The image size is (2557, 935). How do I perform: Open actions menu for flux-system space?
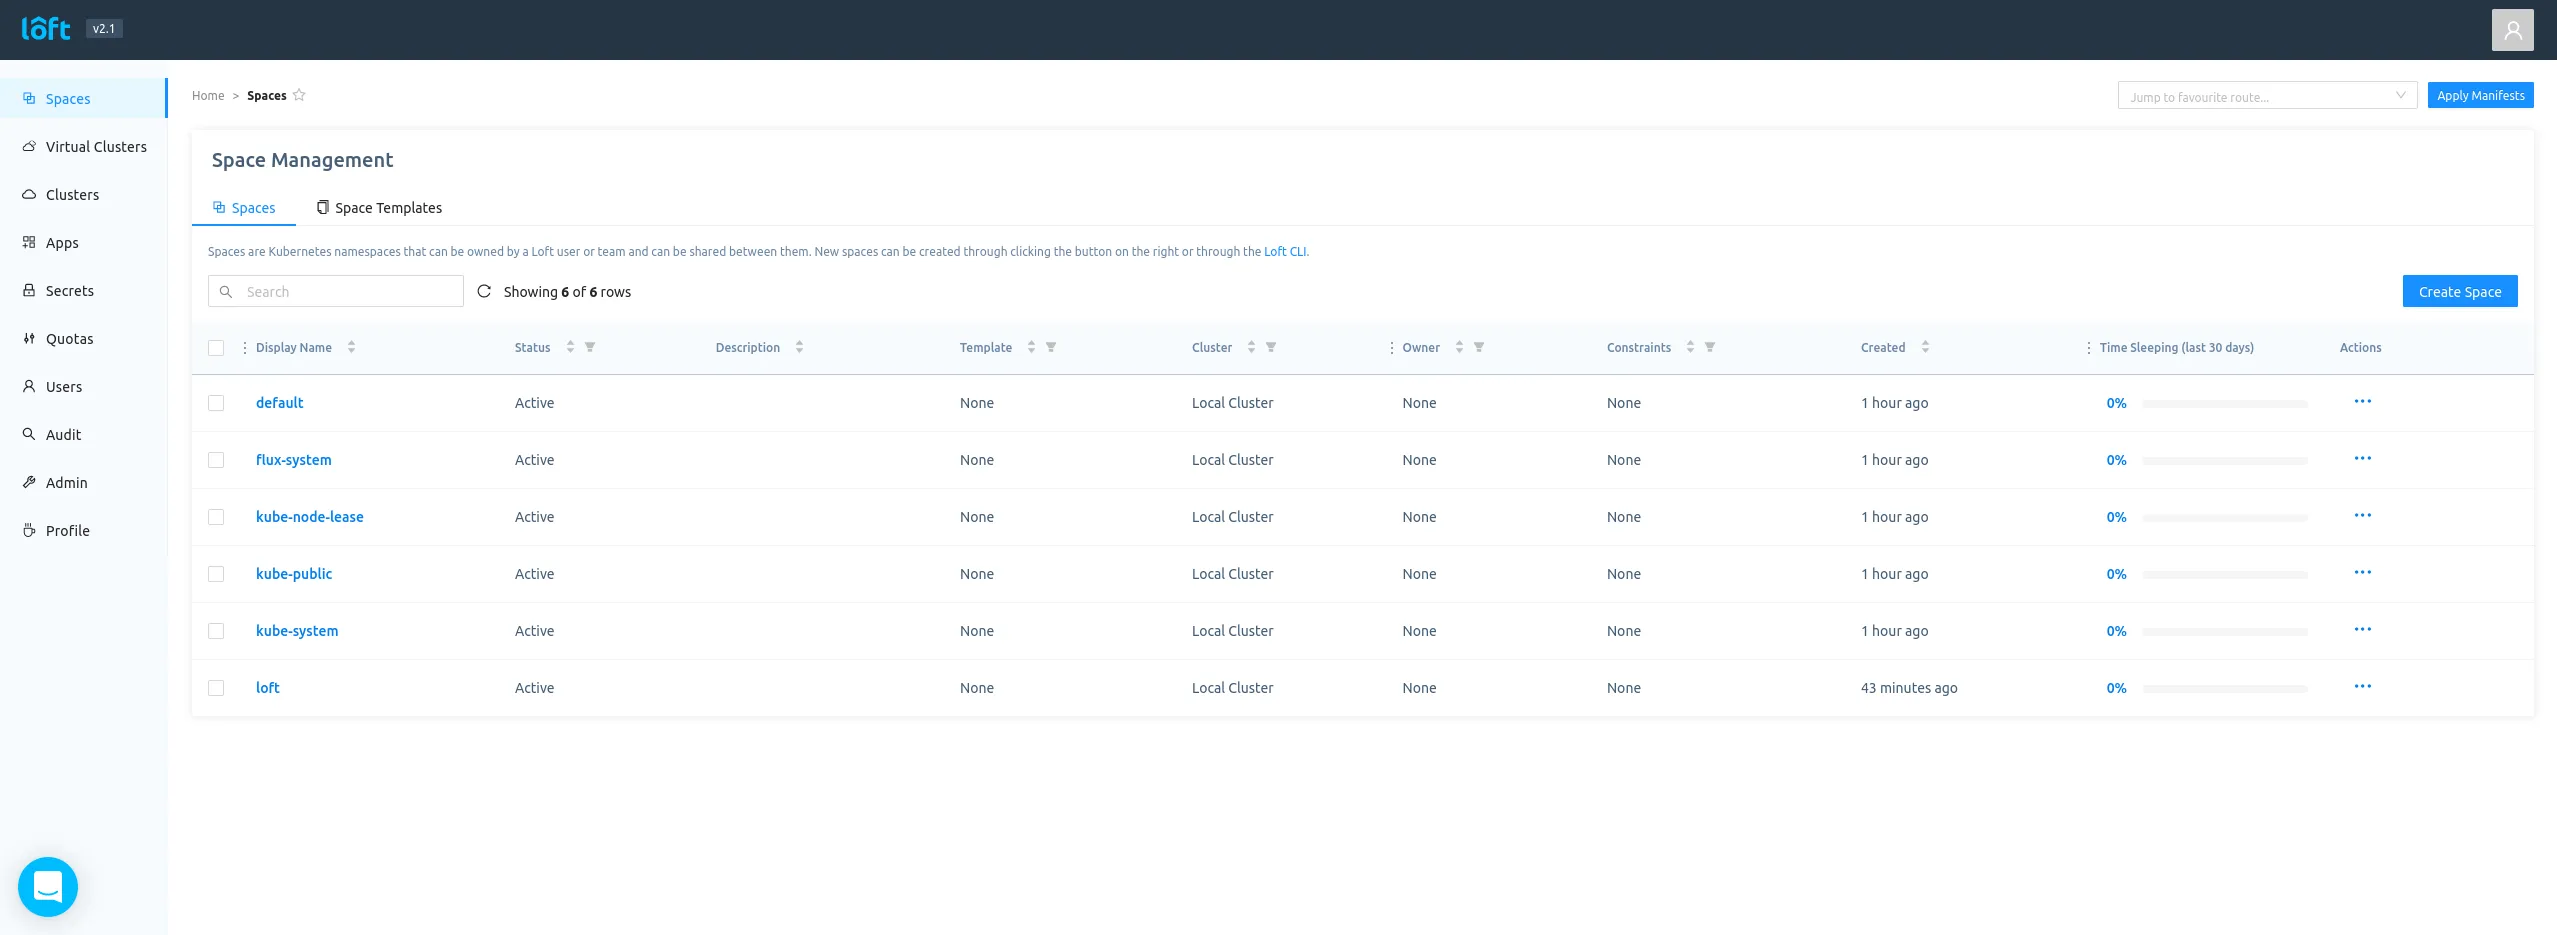pyautogui.click(x=2362, y=458)
